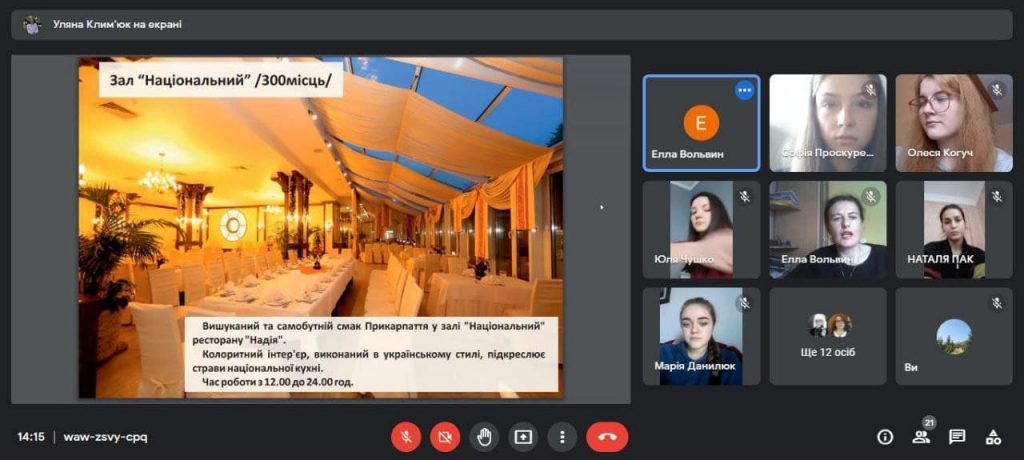Unmute the microphone in the call bar

[406, 437]
